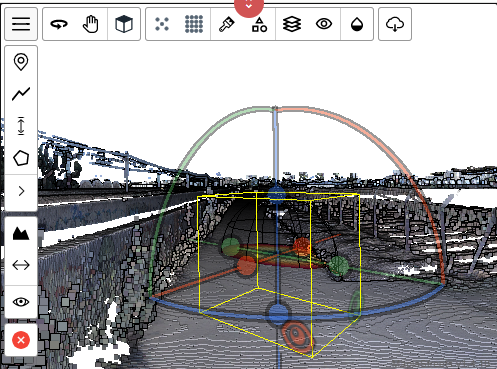Viewport: 497px width, 369px height.
Task: Click the front red sphere handle
Action: point(246,266)
